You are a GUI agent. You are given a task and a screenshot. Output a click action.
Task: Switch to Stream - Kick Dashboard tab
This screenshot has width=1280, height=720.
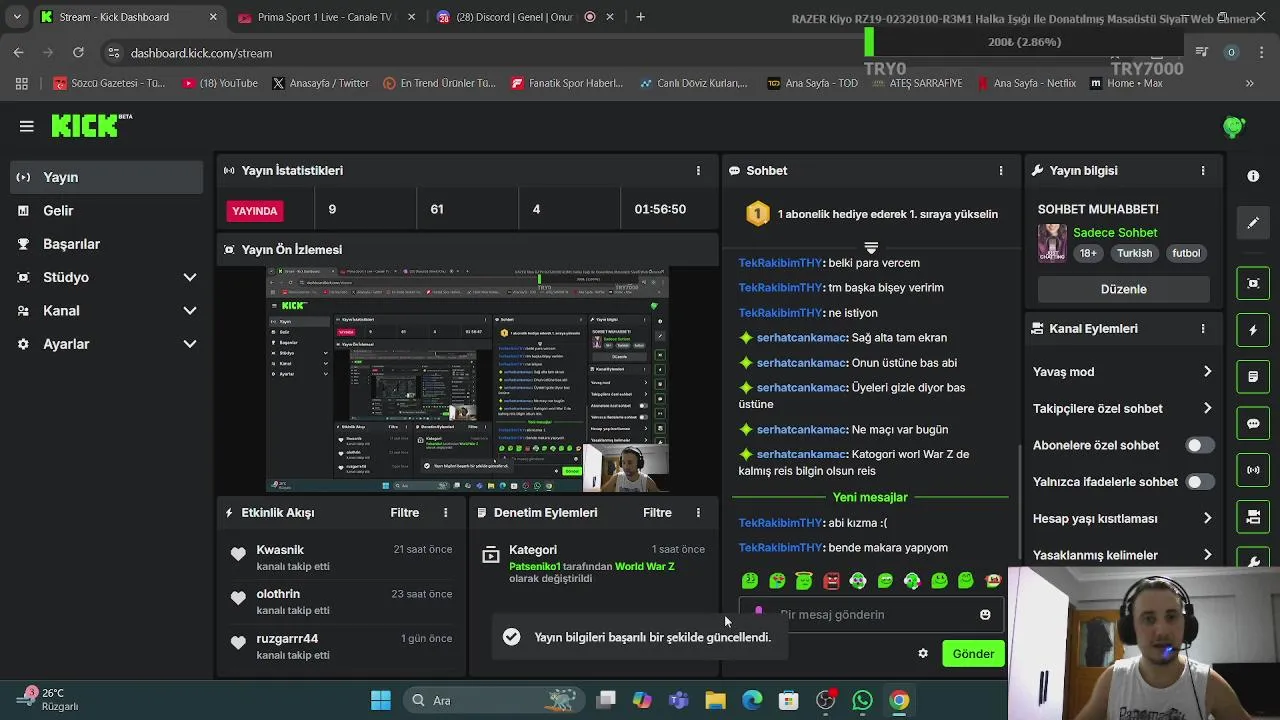click(128, 17)
